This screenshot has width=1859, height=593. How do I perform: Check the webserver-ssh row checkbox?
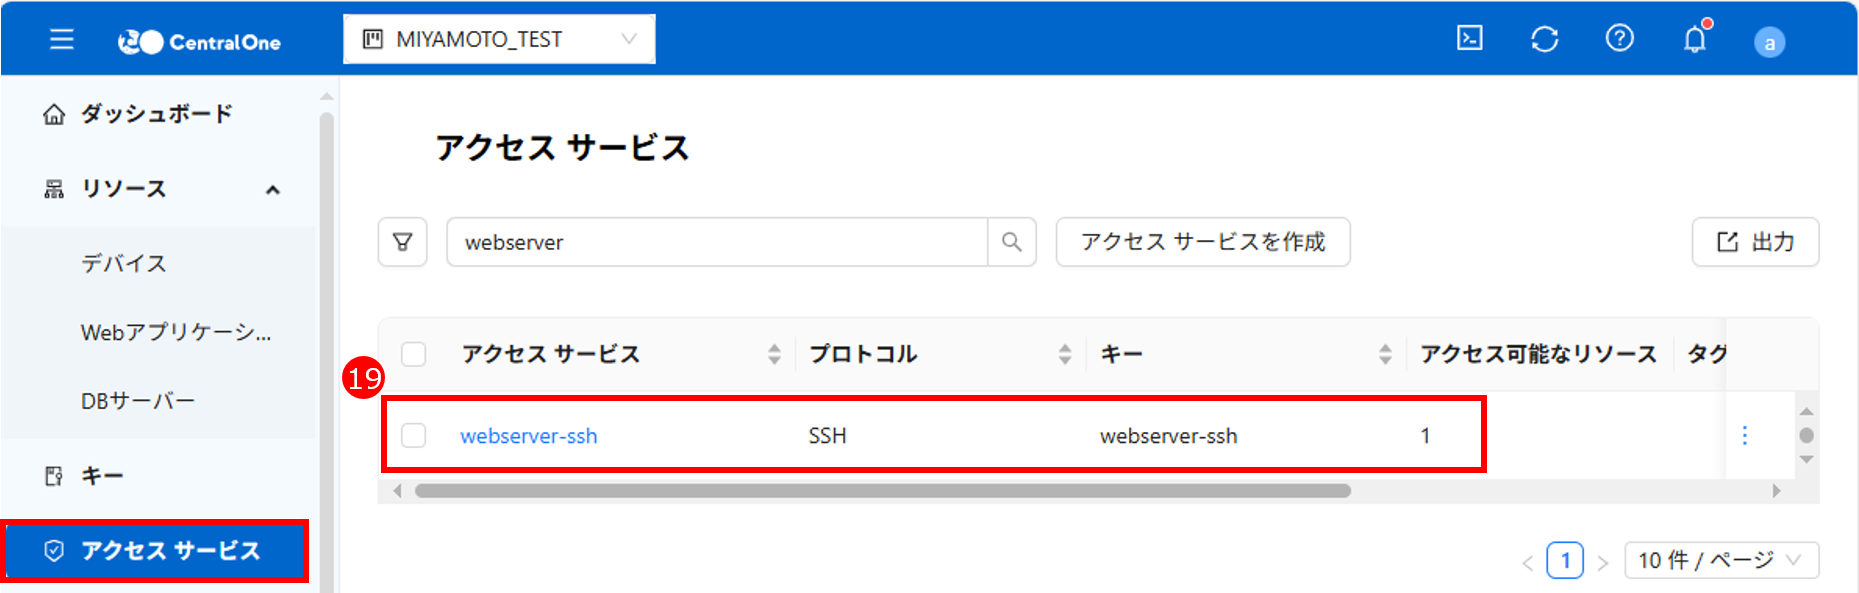click(x=413, y=435)
